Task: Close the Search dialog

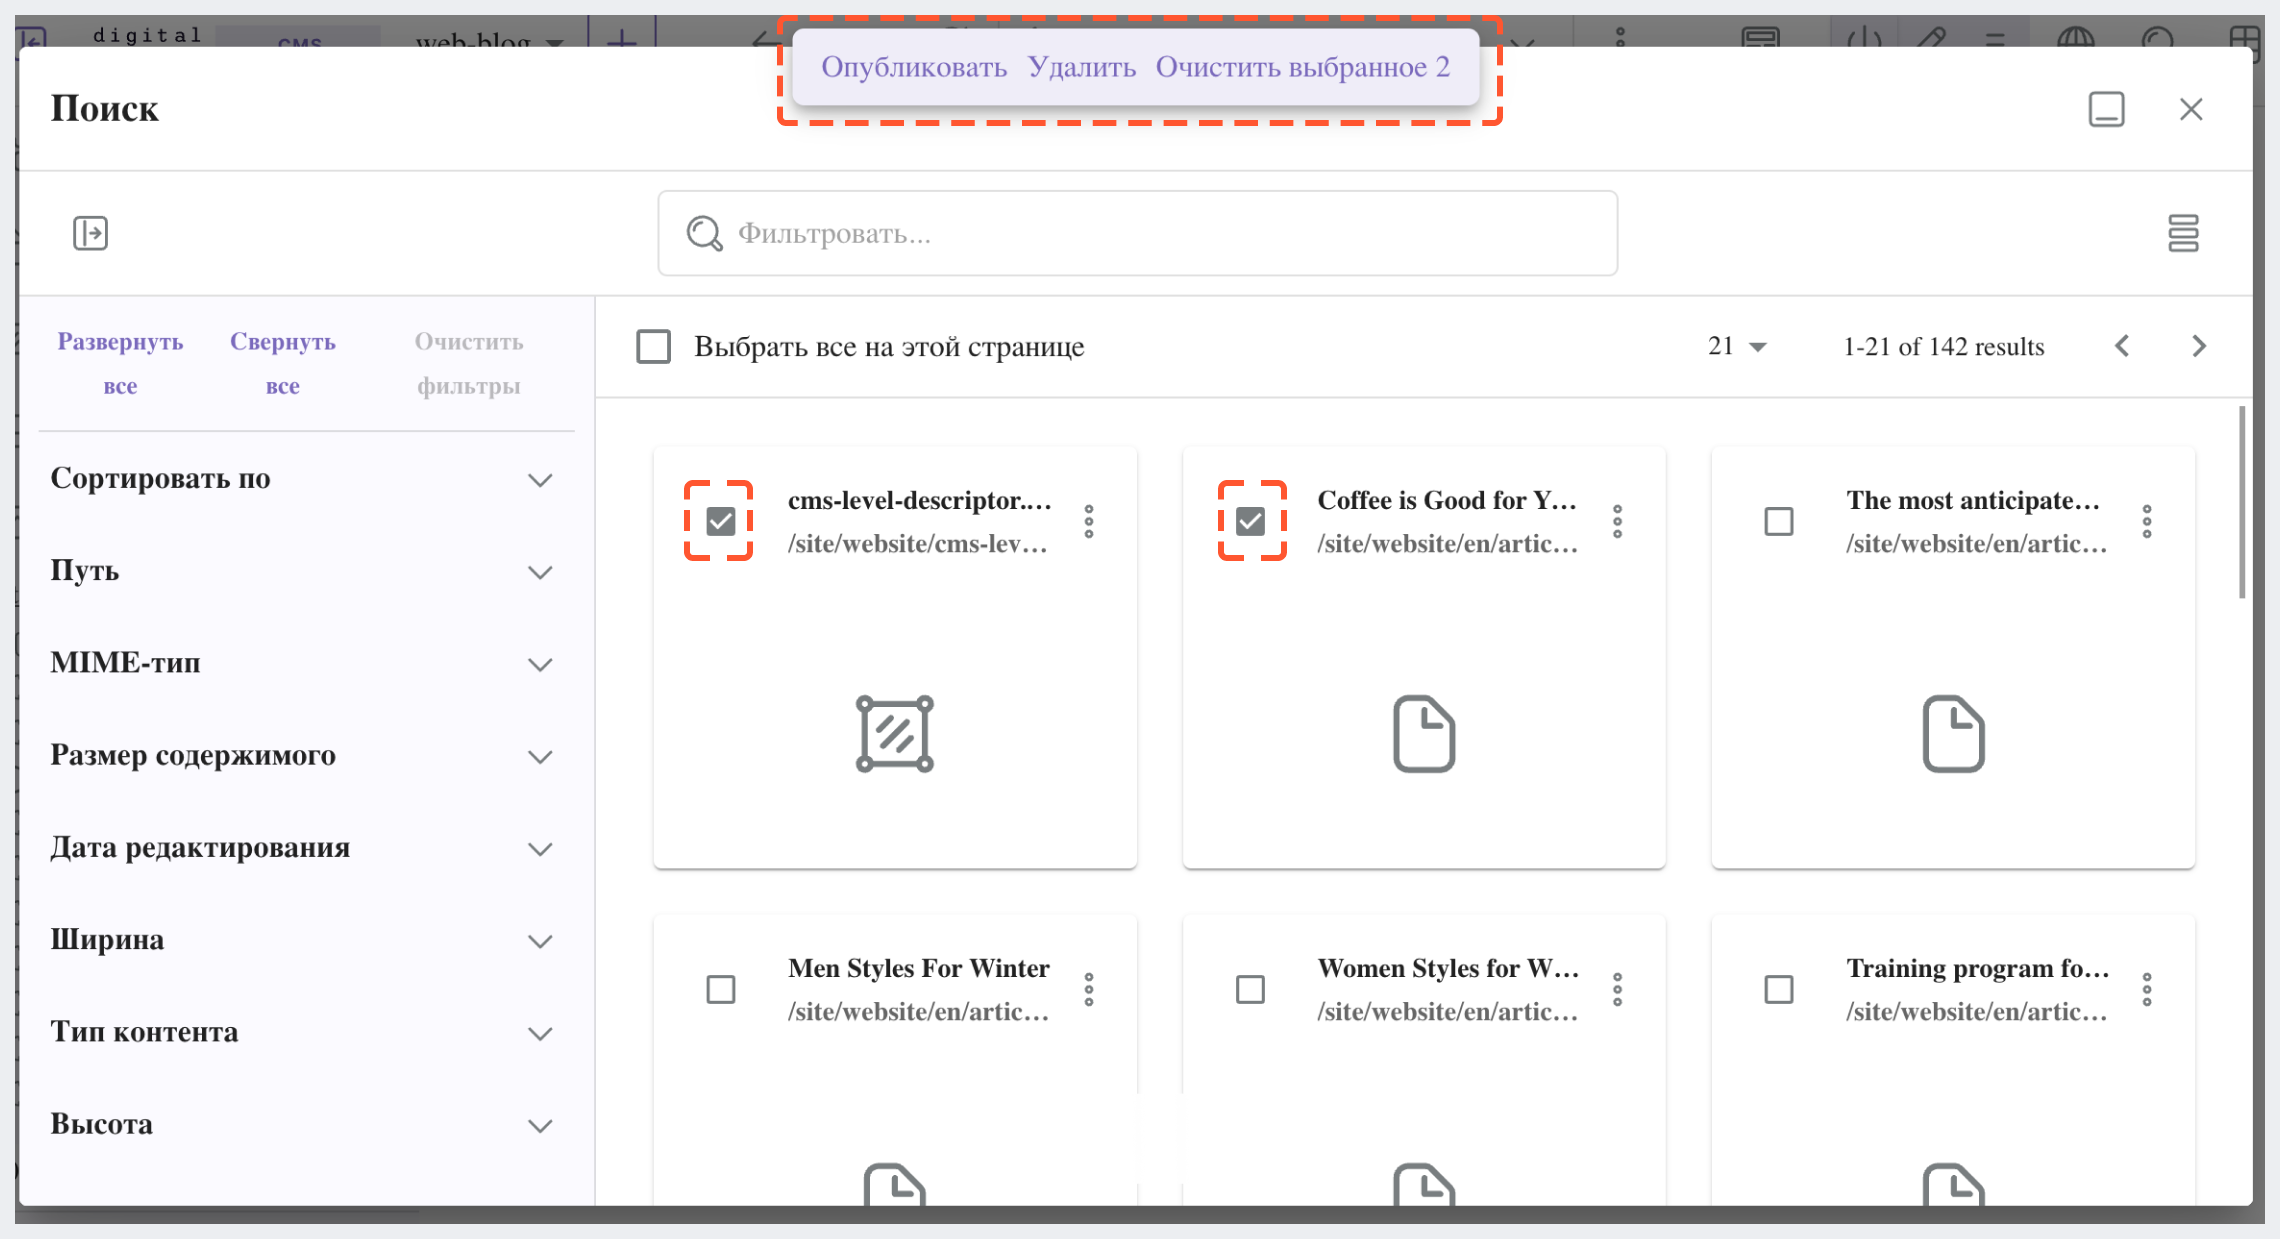Action: click(2191, 109)
